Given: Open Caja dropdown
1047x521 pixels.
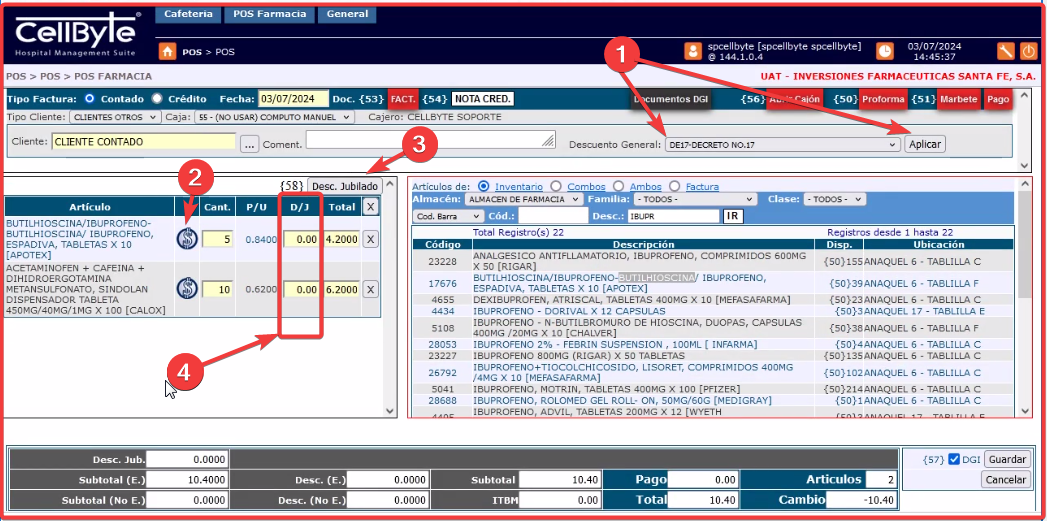Looking at the screenshot, I should [x=274, y=117].
